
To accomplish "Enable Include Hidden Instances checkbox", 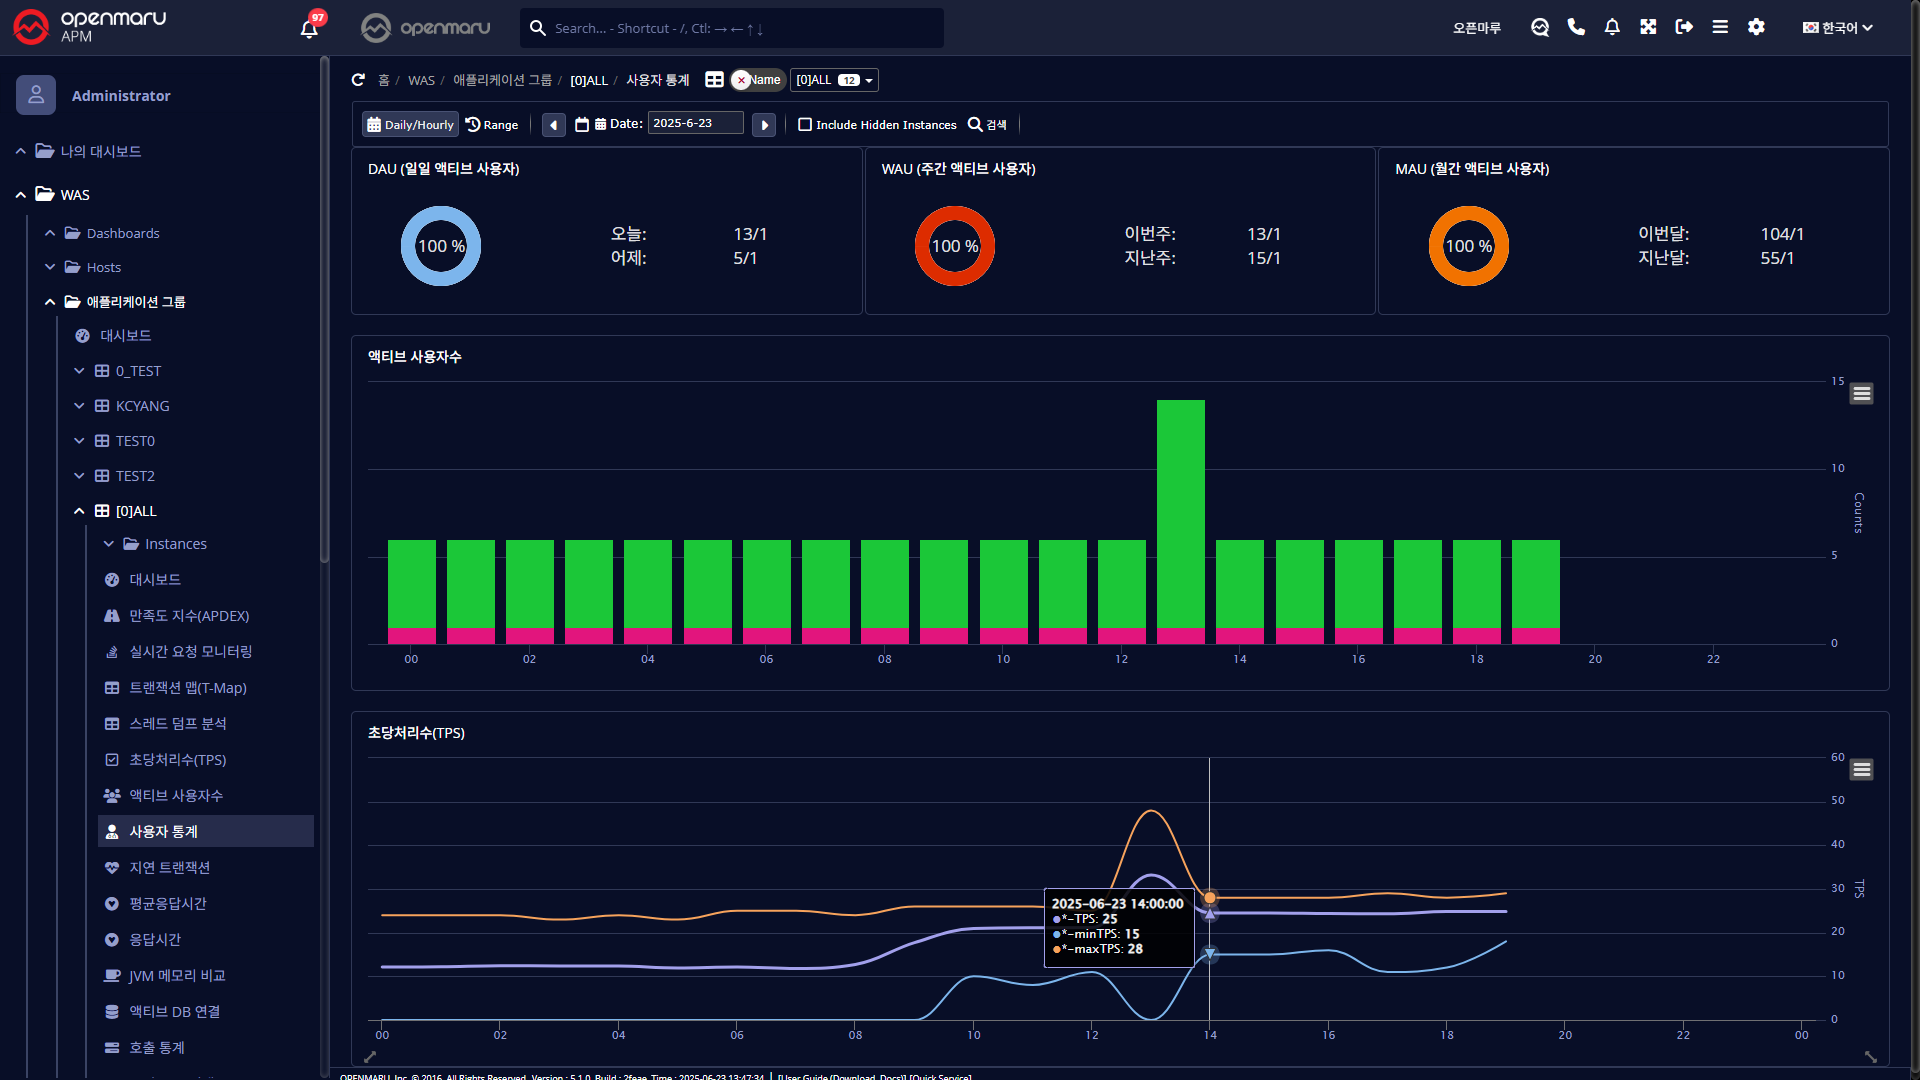I will [x=805, y=125].
